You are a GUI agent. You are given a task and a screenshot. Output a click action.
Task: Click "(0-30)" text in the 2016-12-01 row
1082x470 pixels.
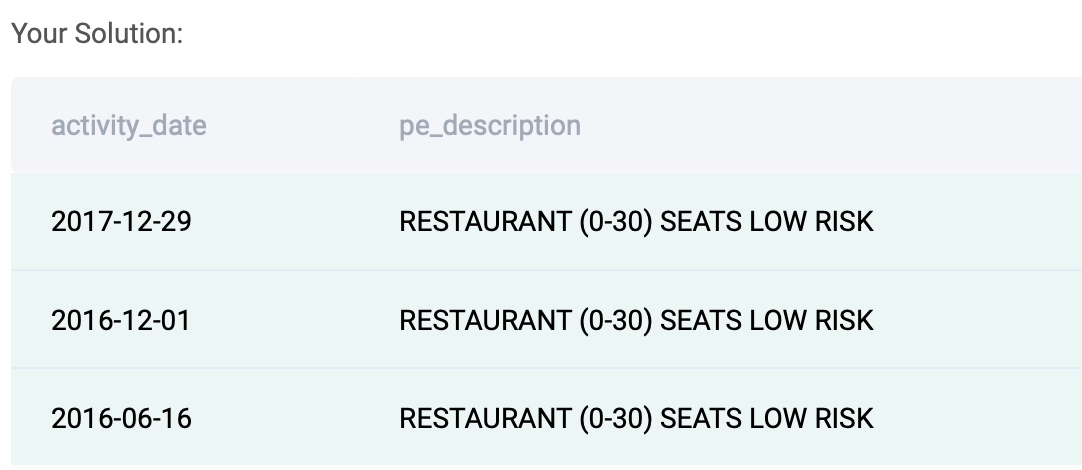click(x=616, y=321)
